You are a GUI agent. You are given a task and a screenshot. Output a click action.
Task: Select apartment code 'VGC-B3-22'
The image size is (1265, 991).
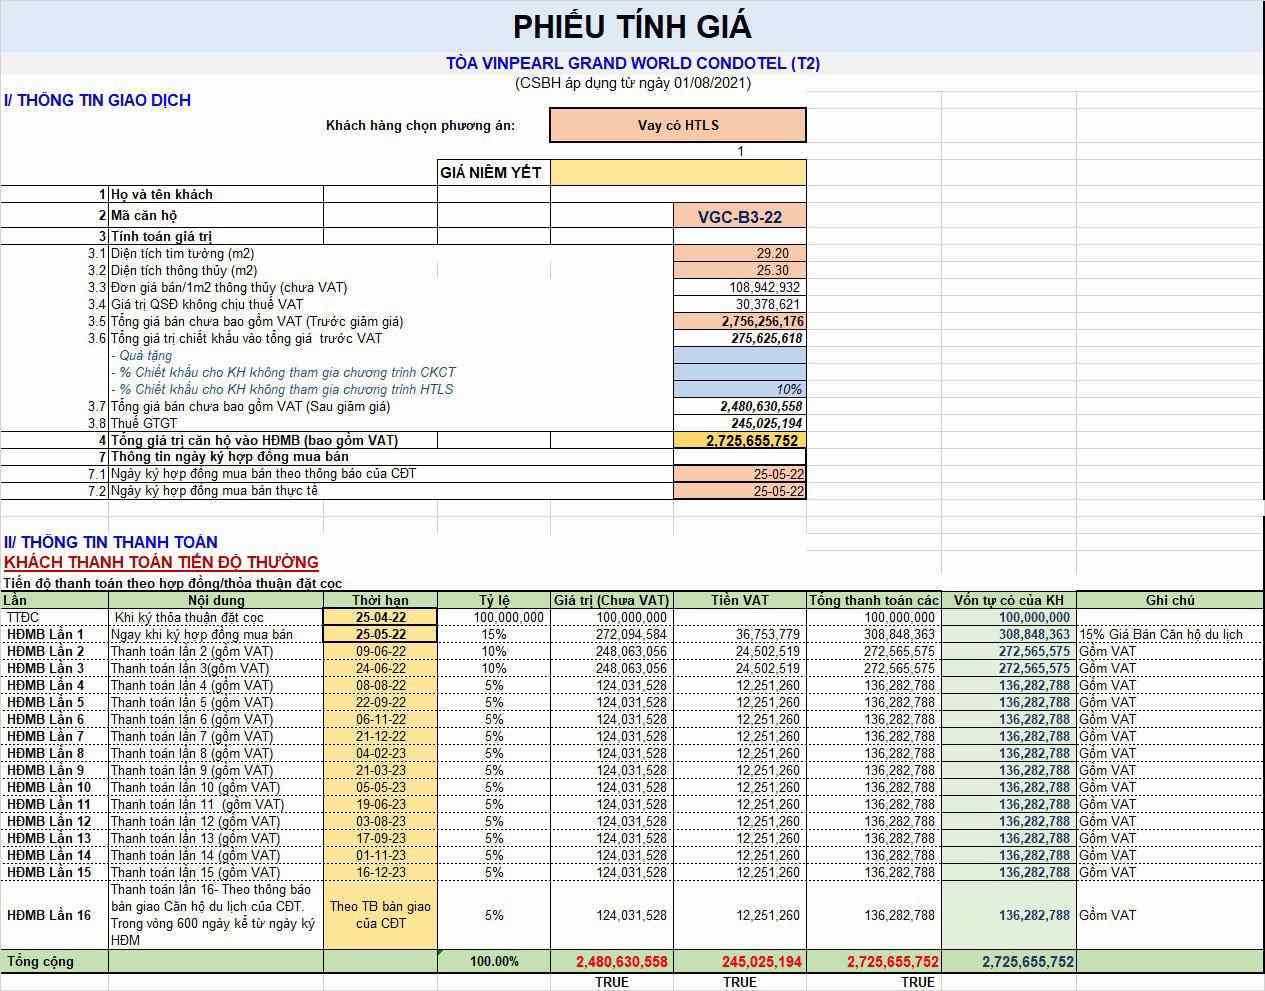739,216
